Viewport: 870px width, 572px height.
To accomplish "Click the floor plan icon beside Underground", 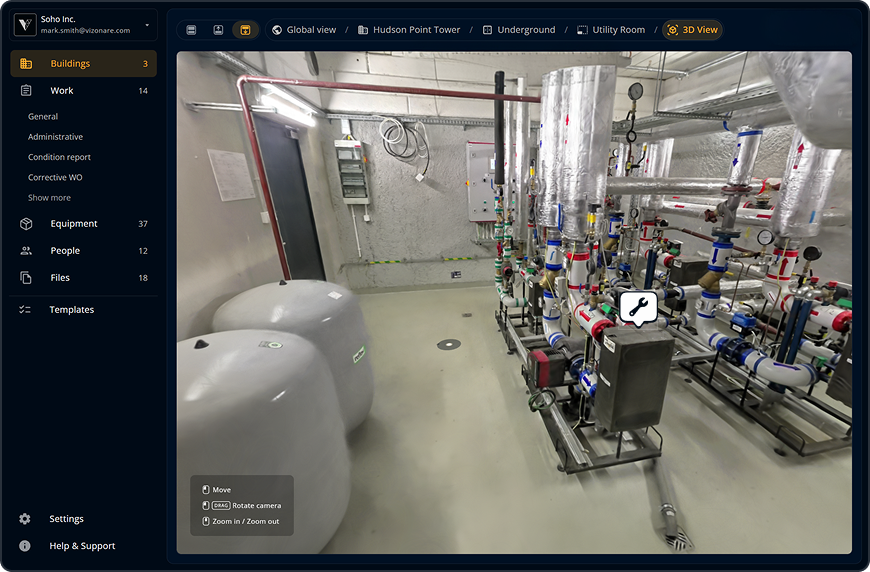I will pyautogui.click(x=487, y=30).
